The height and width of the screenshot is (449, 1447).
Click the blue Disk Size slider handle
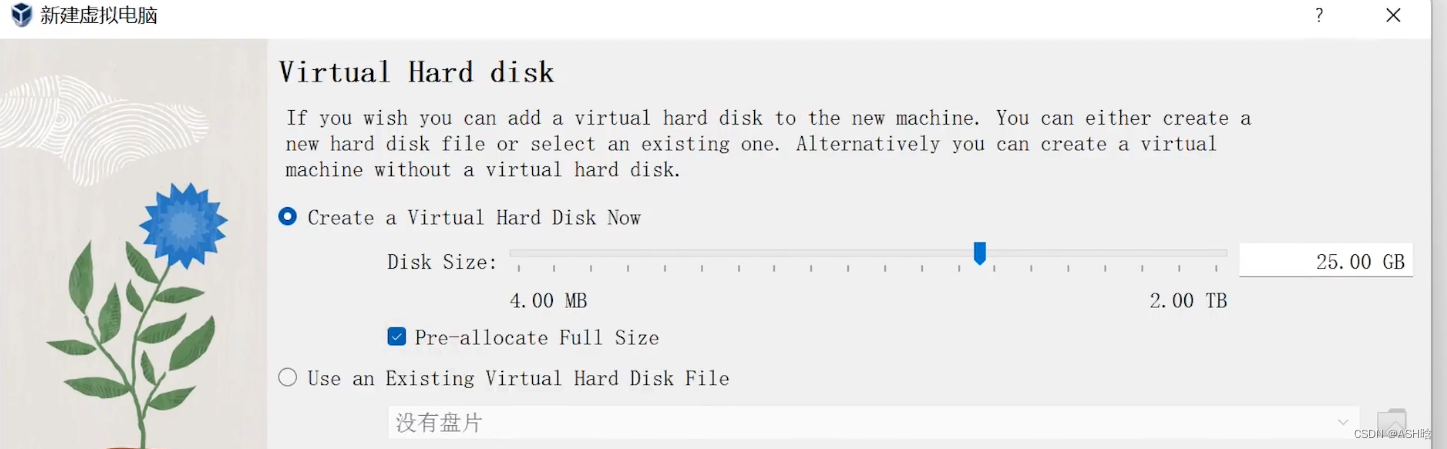click(x=980, y=254)
